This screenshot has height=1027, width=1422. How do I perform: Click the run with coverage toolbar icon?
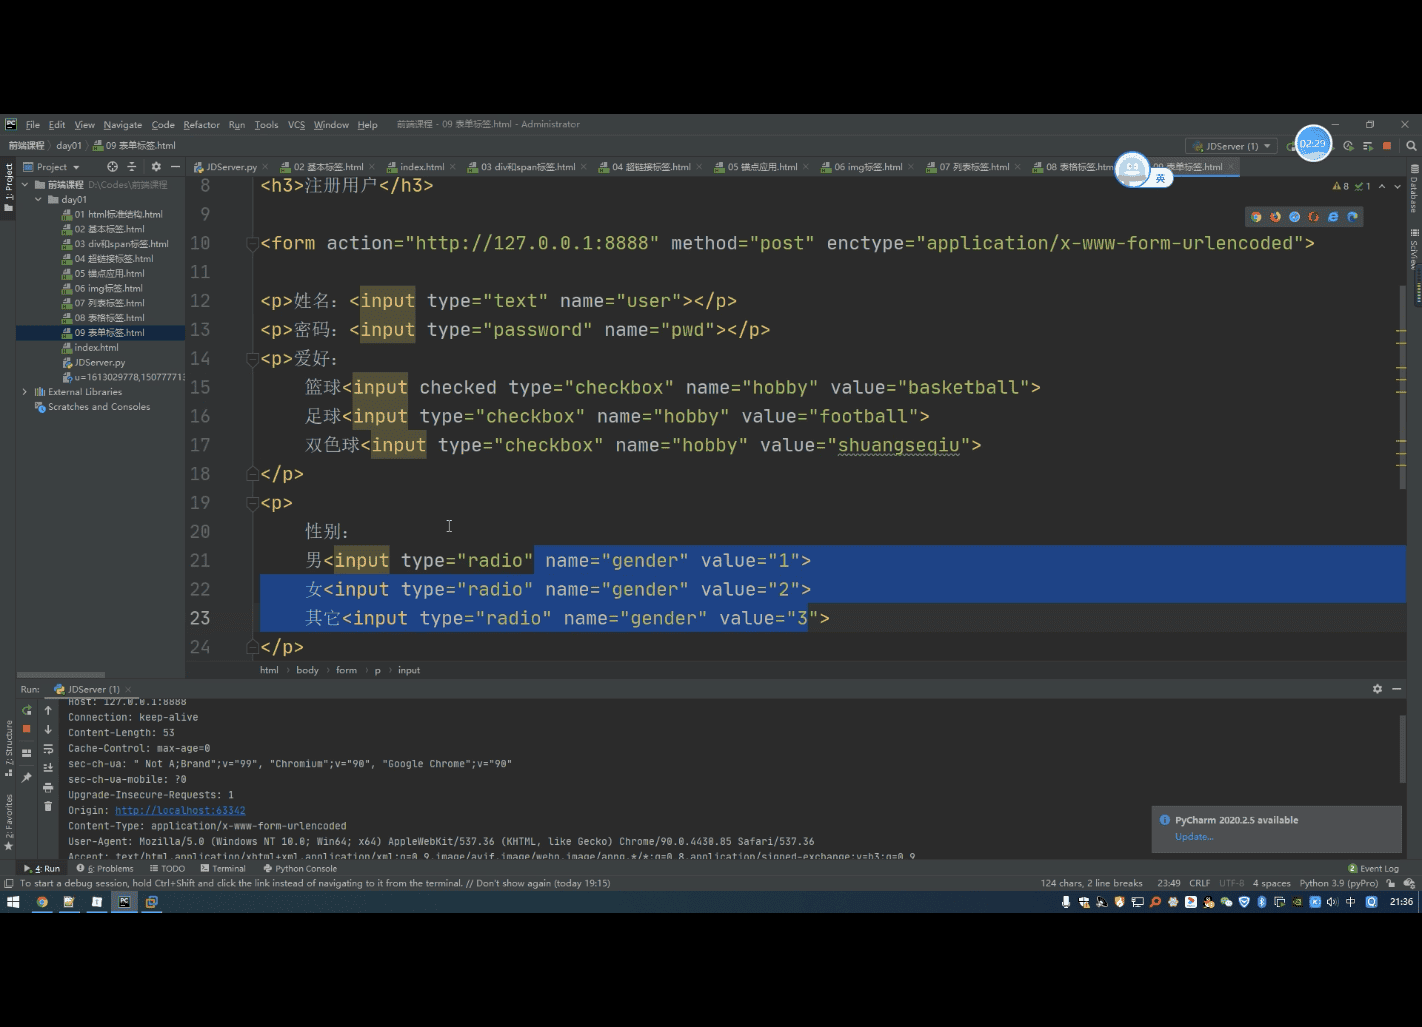click(1348, 146)
